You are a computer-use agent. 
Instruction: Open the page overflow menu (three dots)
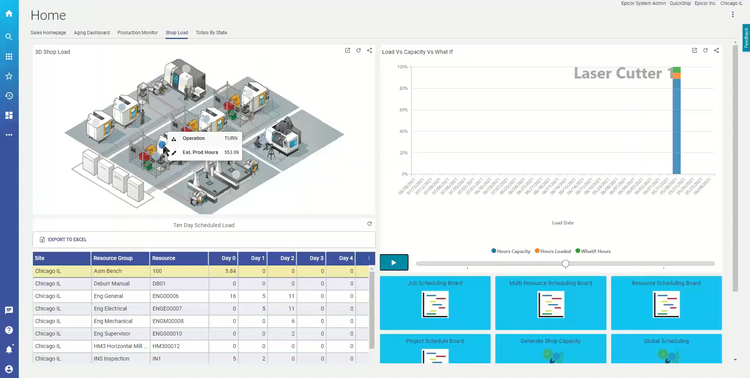[x=732, y=15]
